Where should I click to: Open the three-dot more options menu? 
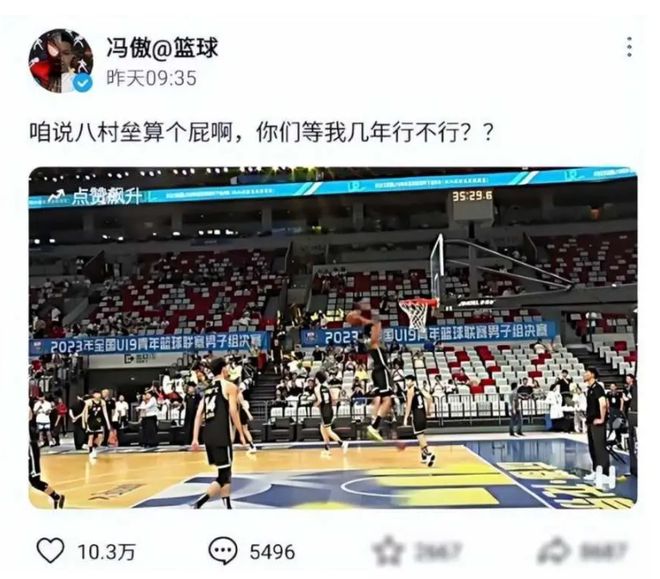point(629,47)
